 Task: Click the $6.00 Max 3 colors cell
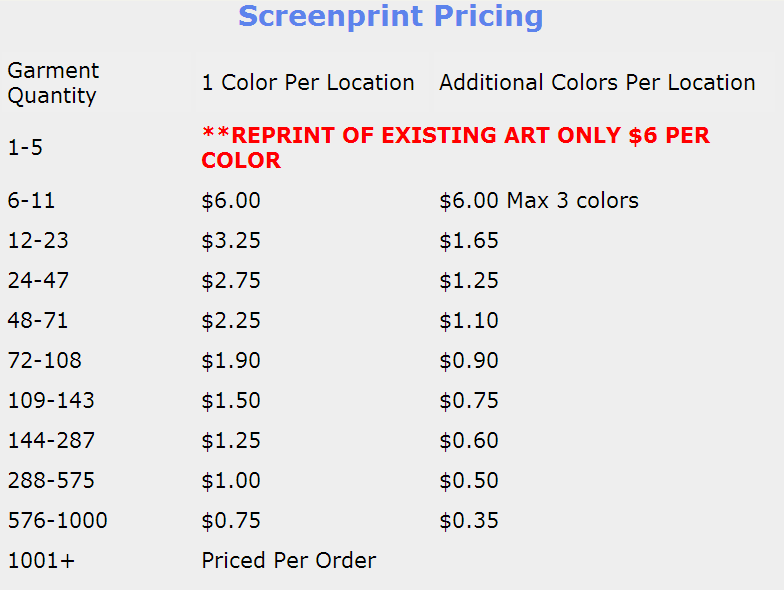[538, 201]
